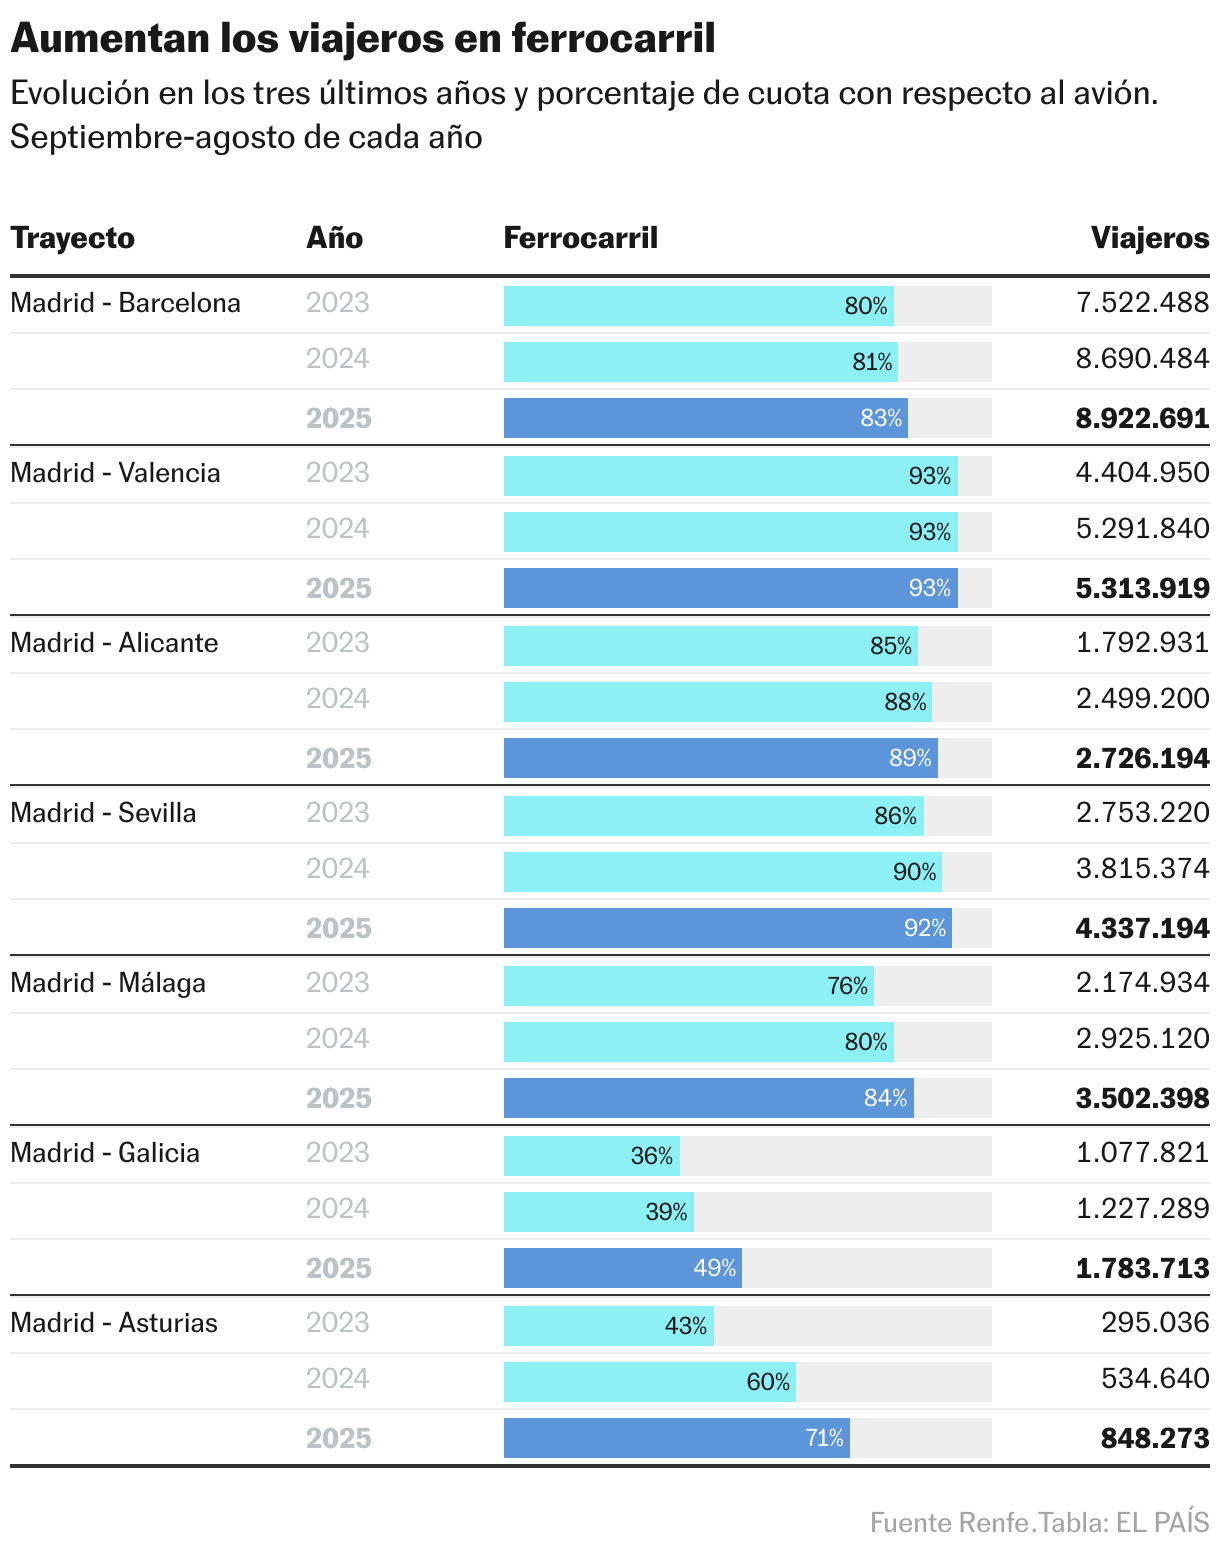
Task: Click the 76% bar for Madrid - Málaga
Action: click(x=688, y=987)
